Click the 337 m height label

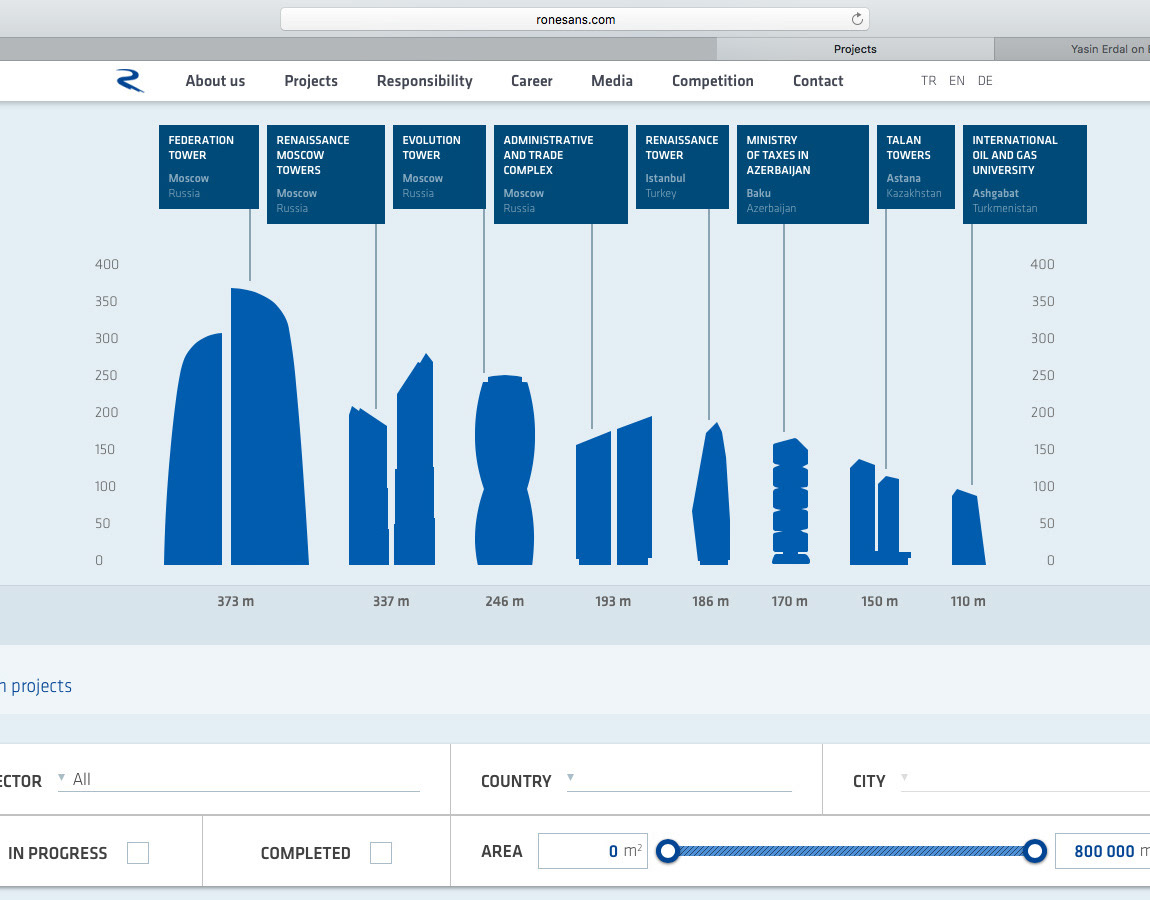(391, 601)
